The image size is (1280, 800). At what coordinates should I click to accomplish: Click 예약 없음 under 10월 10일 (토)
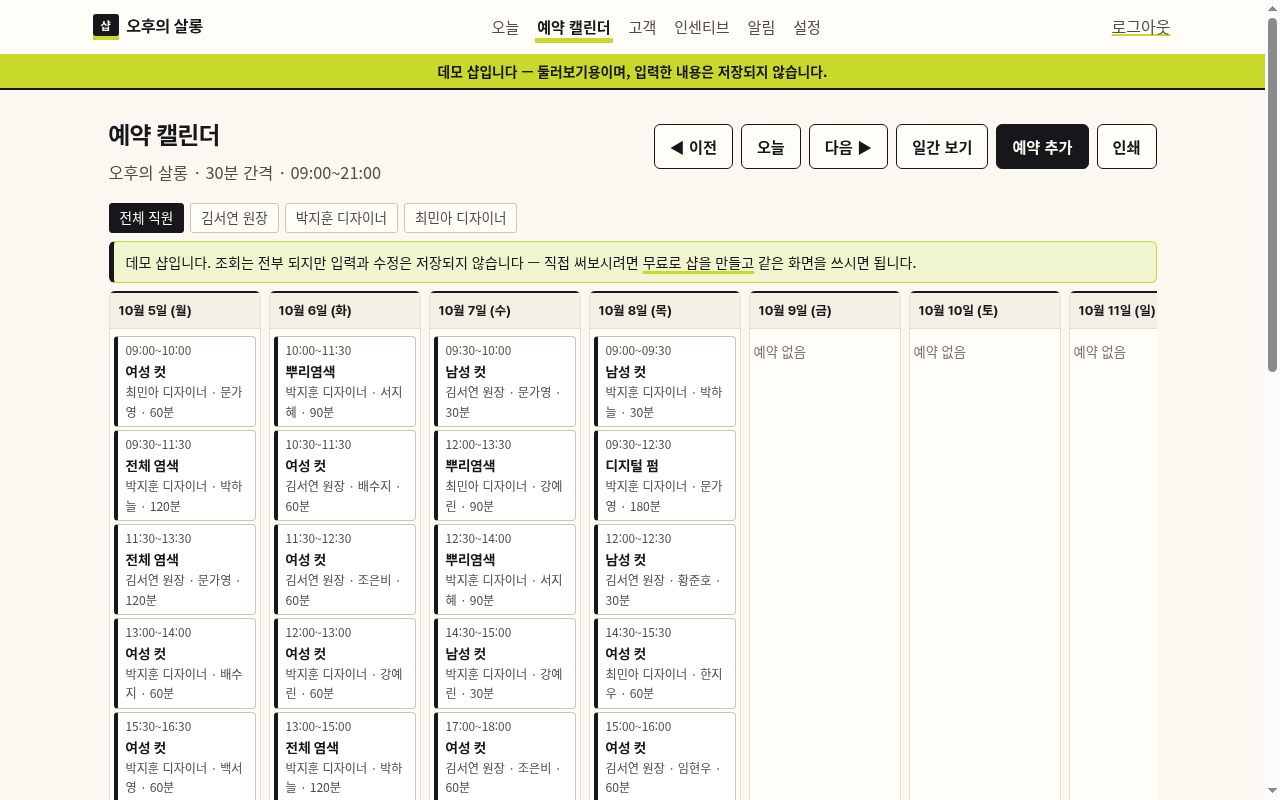coord(940,352)
